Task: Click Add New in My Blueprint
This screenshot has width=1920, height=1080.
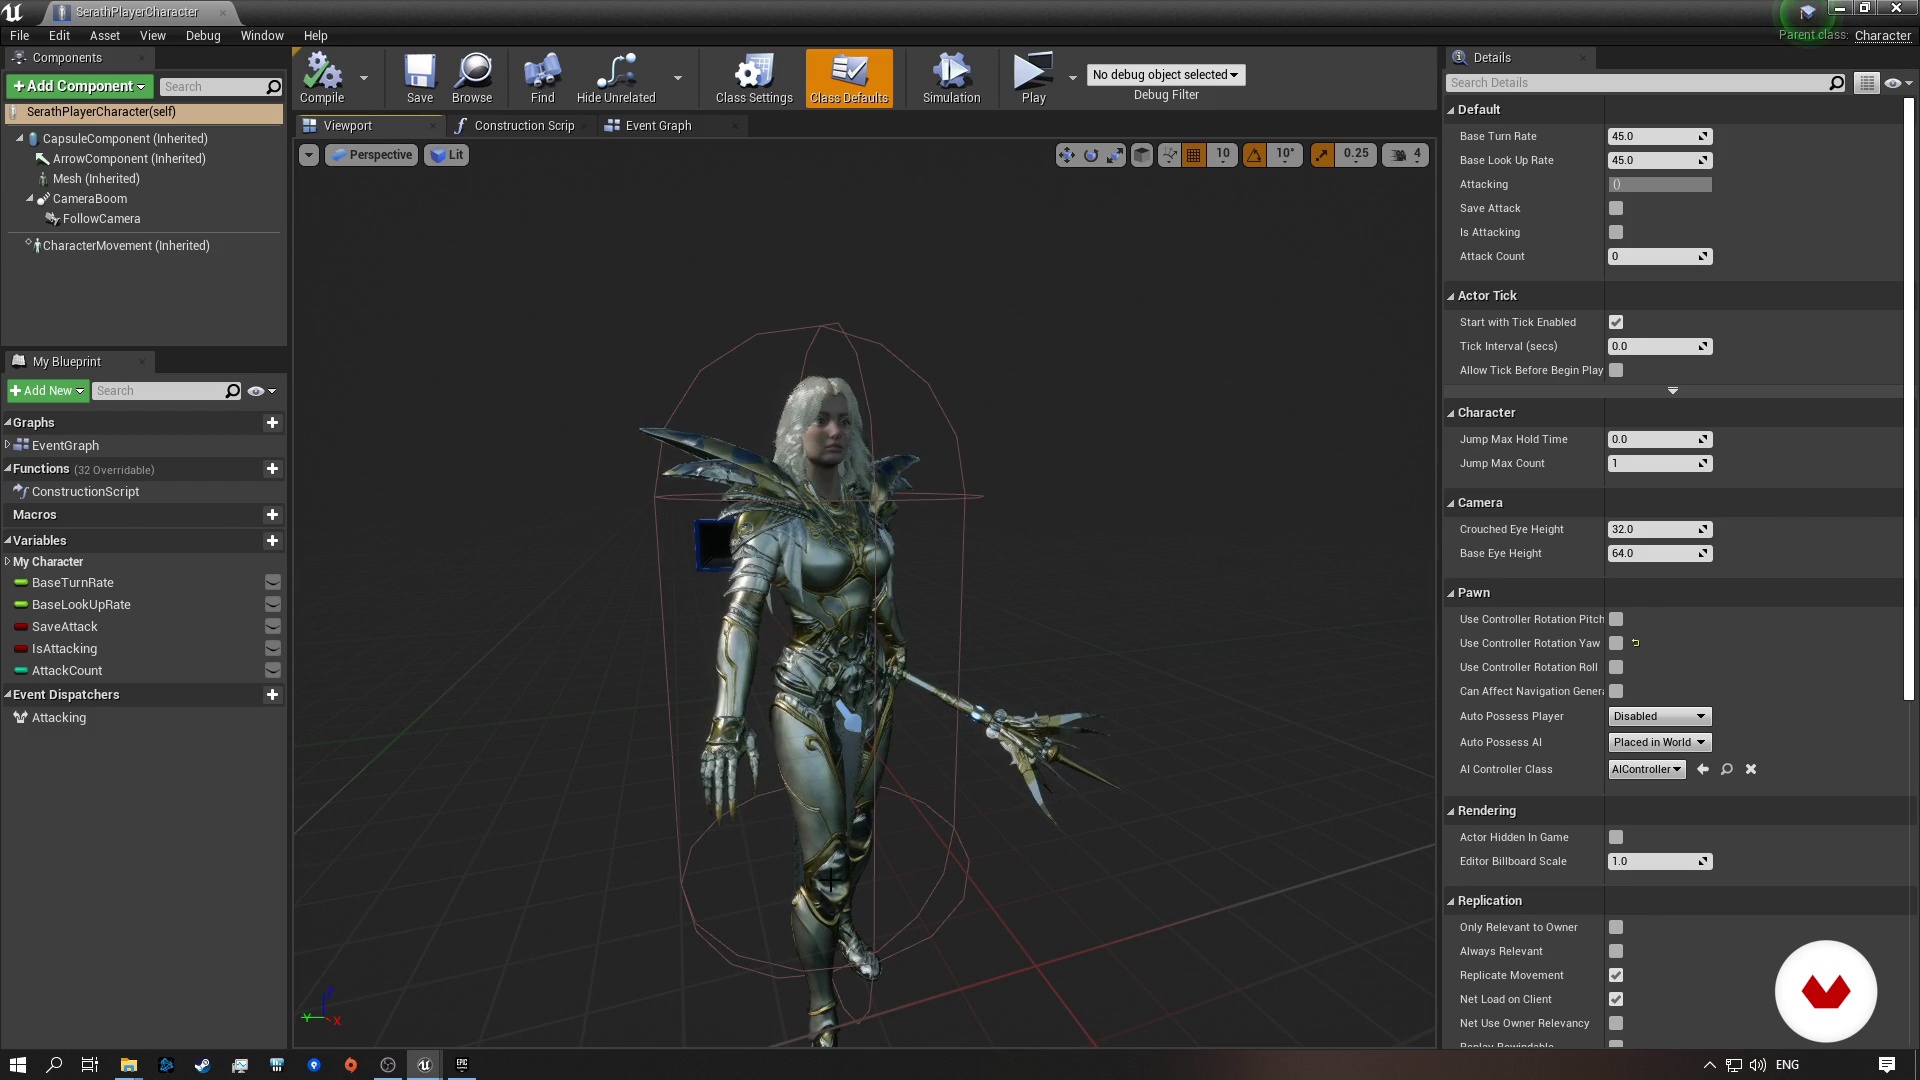Action: coord(48,391)
